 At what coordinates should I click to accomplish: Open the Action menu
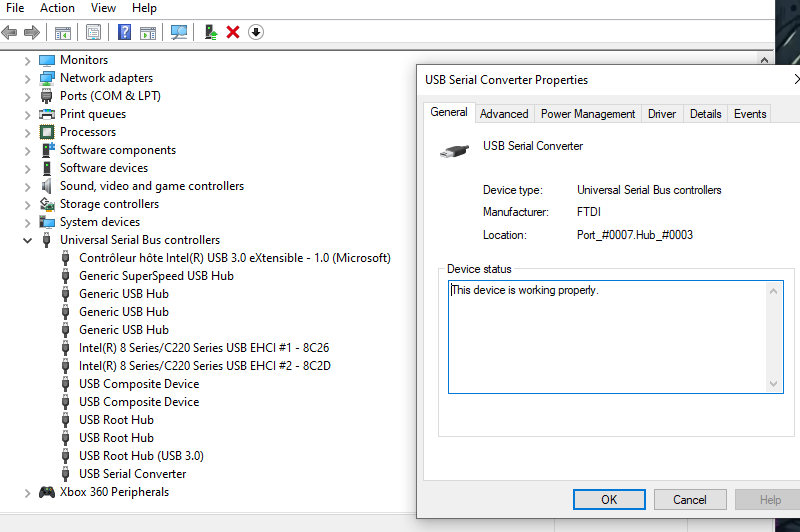coord(57,8)
